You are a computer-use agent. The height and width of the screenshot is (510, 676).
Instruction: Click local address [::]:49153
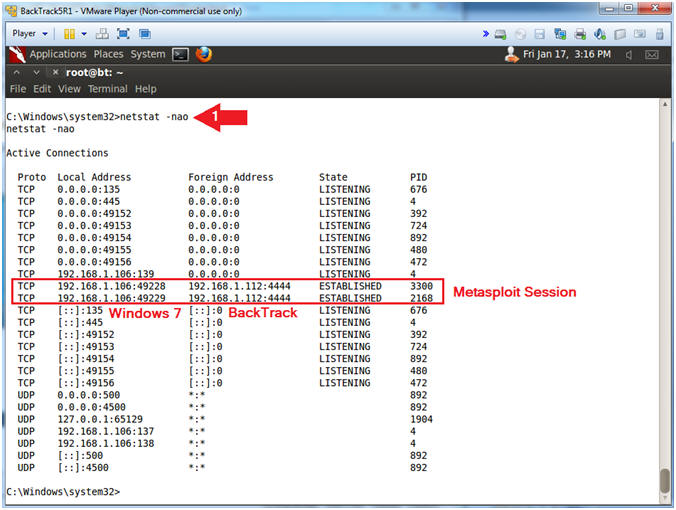click(86, 347)
